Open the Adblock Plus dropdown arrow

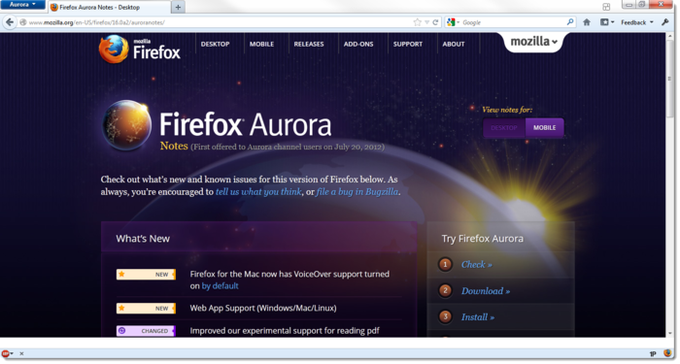[12, 354]
